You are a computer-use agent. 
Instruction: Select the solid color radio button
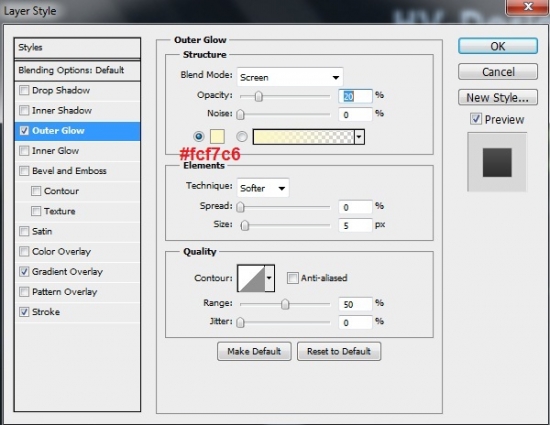(199, 136)
